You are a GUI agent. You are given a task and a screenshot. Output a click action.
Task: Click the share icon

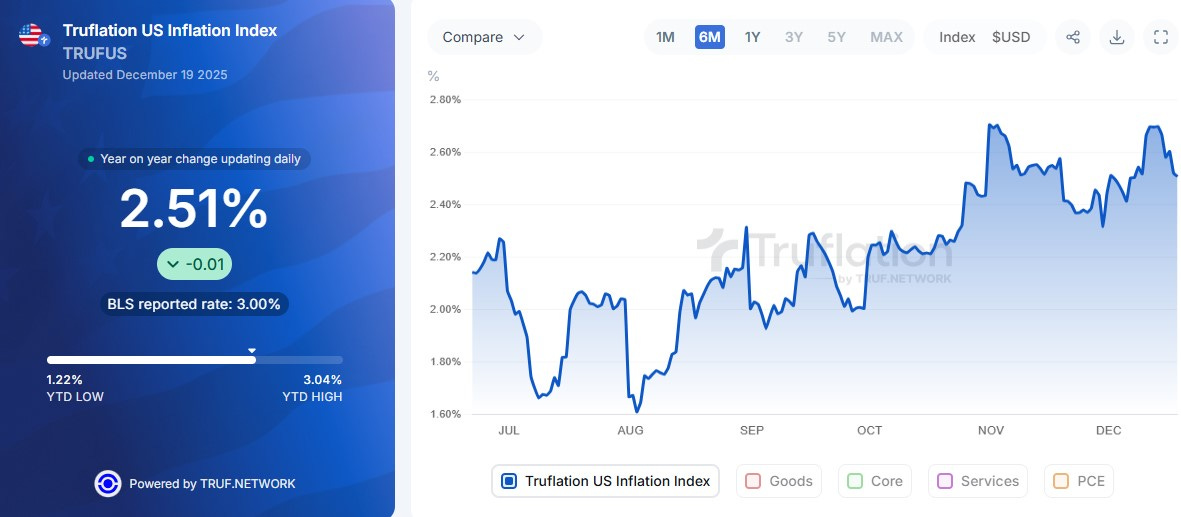[1073, 37]
